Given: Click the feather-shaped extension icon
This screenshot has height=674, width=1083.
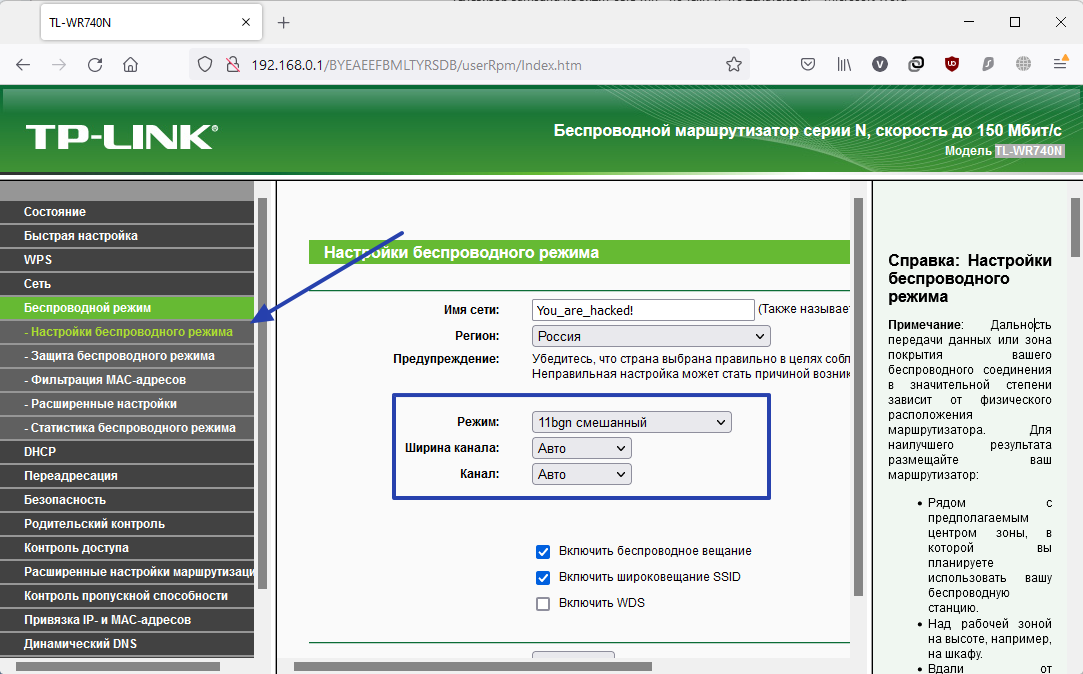Looking at the screenshot, I should pos(988,65).
